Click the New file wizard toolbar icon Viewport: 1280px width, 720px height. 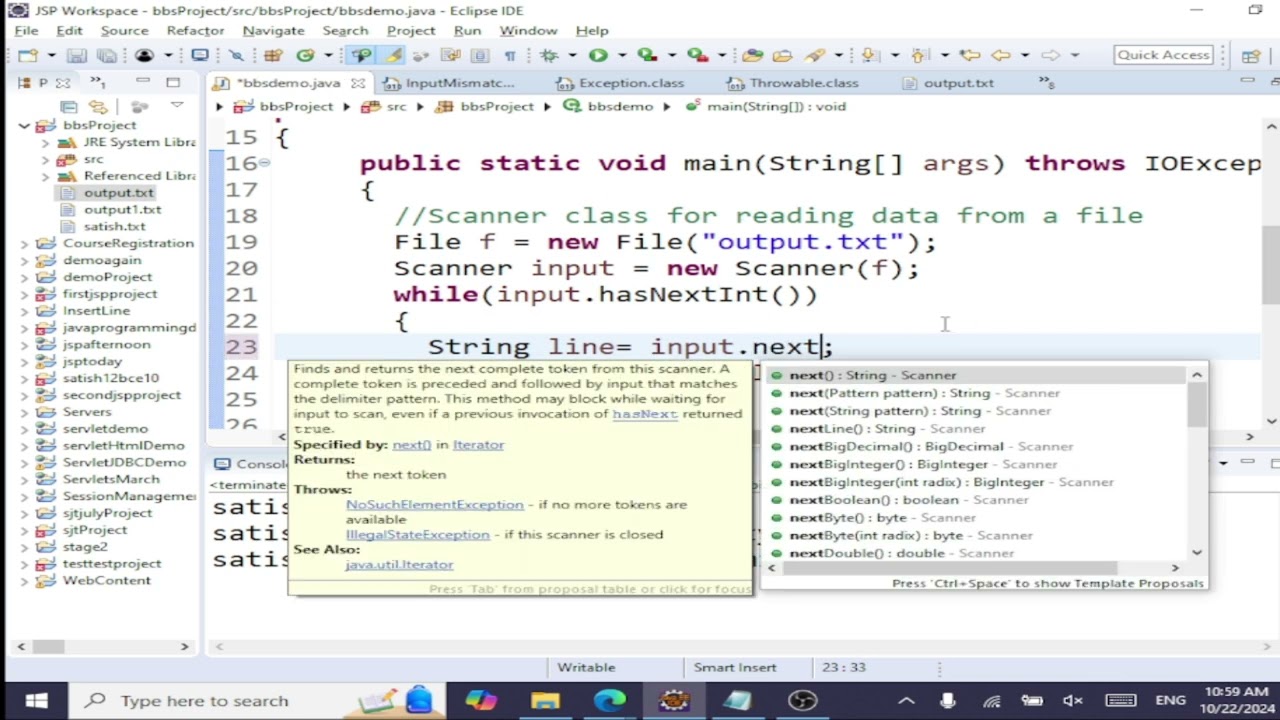point(28,56)
